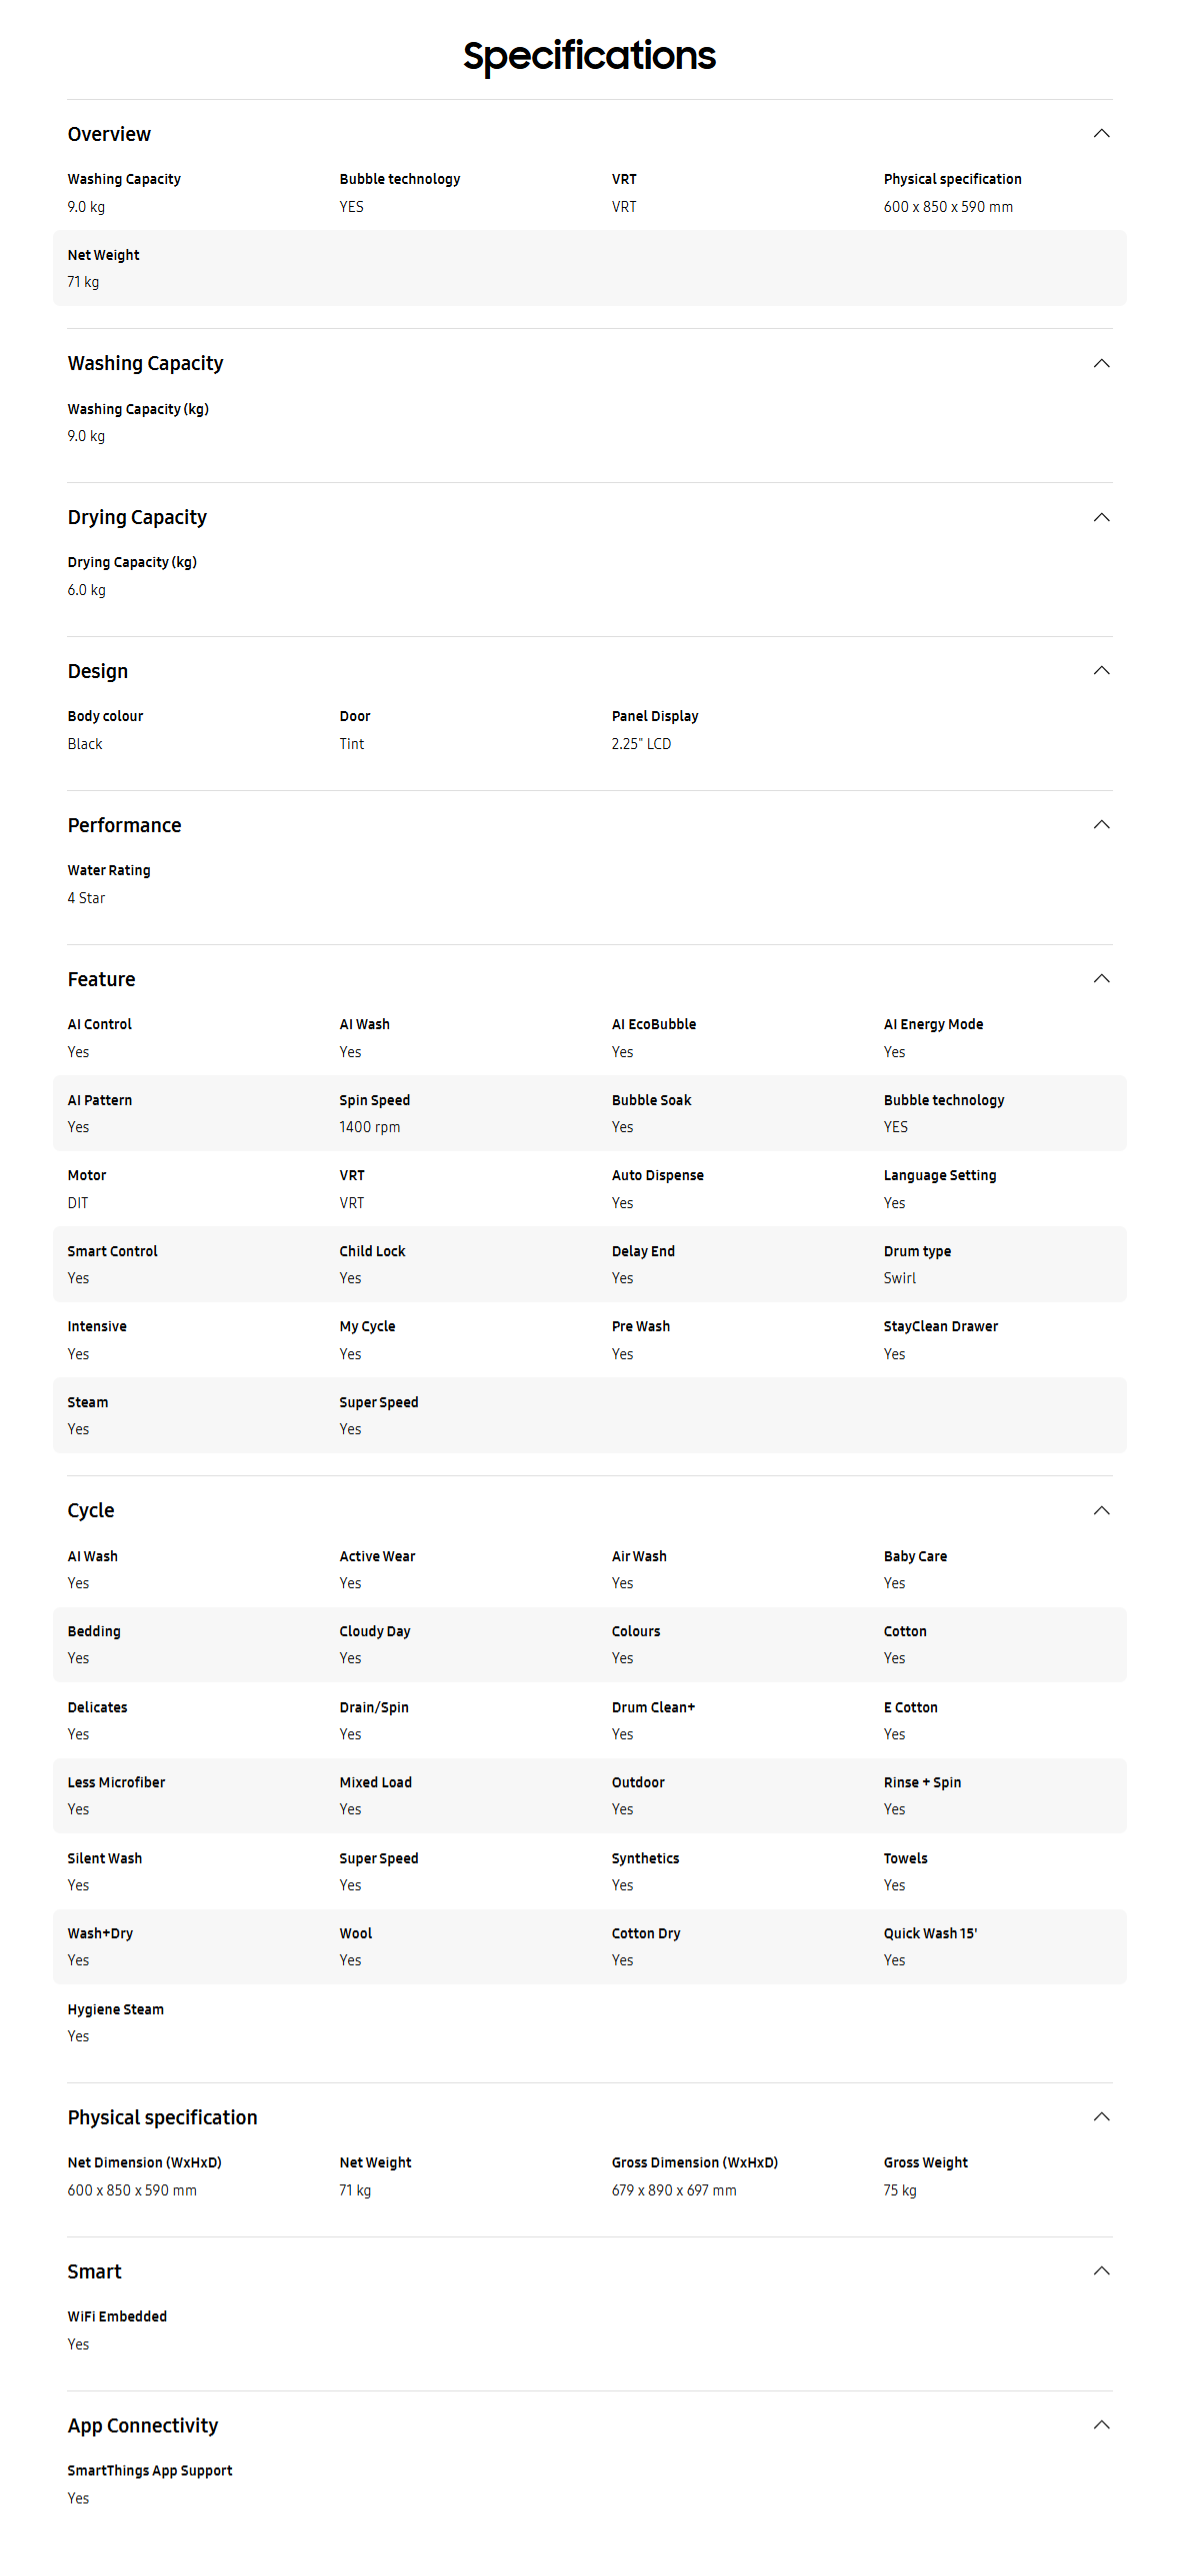The width and height of the screenshot is (1190, 2558).
Task: Collapse the Washing Capacity section chevron
Action: [x=1101, y=363]
